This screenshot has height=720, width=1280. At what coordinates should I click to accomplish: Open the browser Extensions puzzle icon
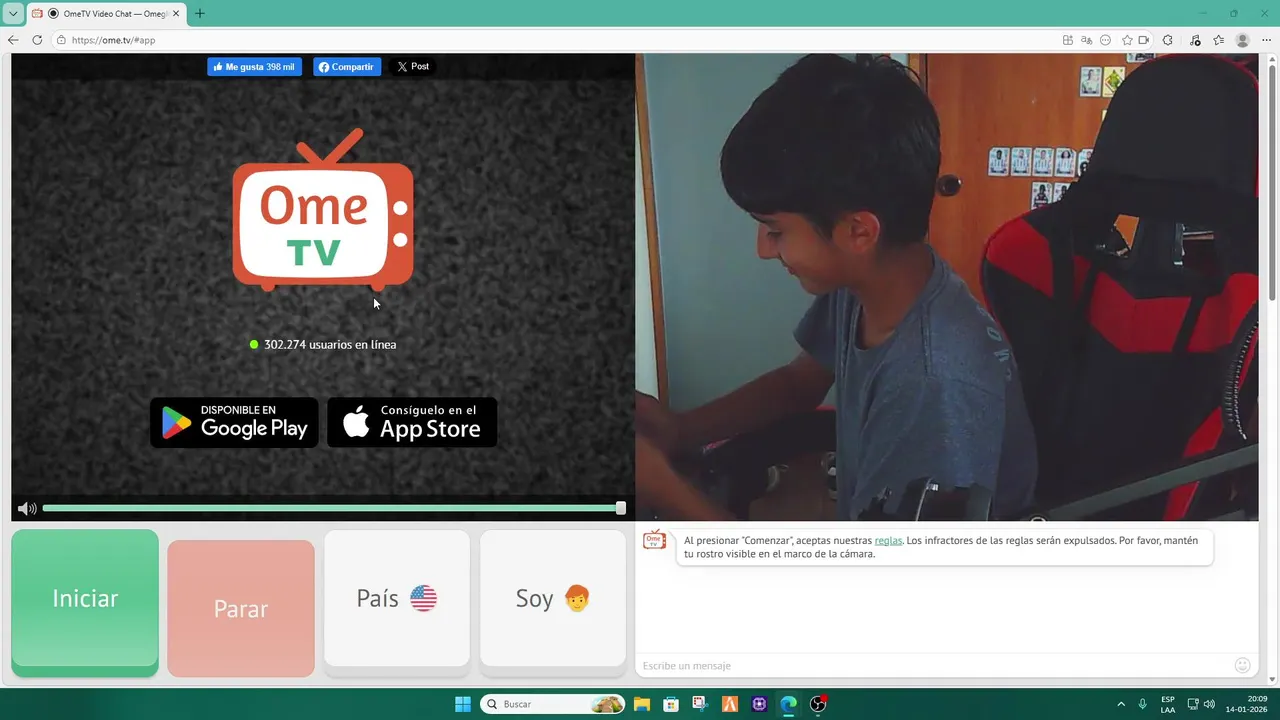tap(1167, 40)
